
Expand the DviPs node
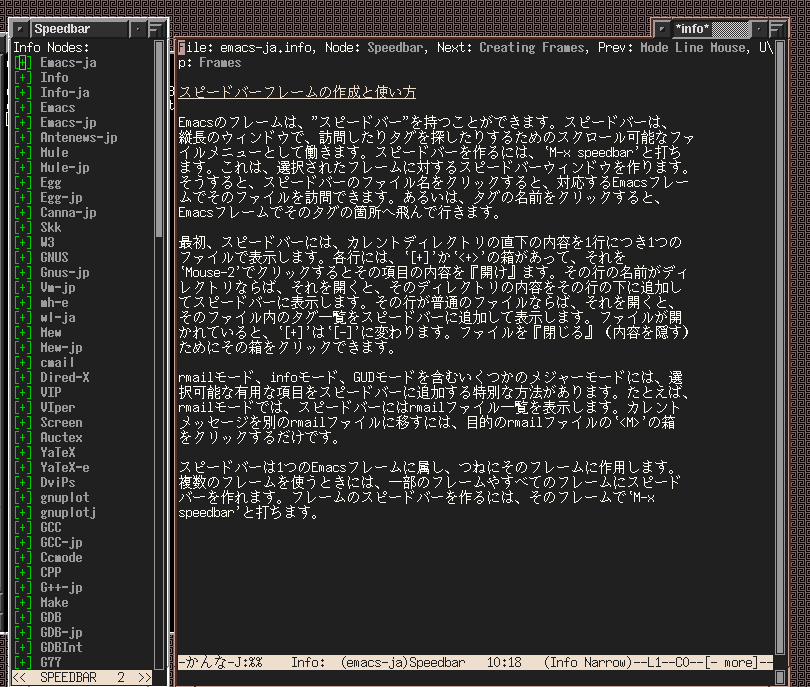click(23, 482)
